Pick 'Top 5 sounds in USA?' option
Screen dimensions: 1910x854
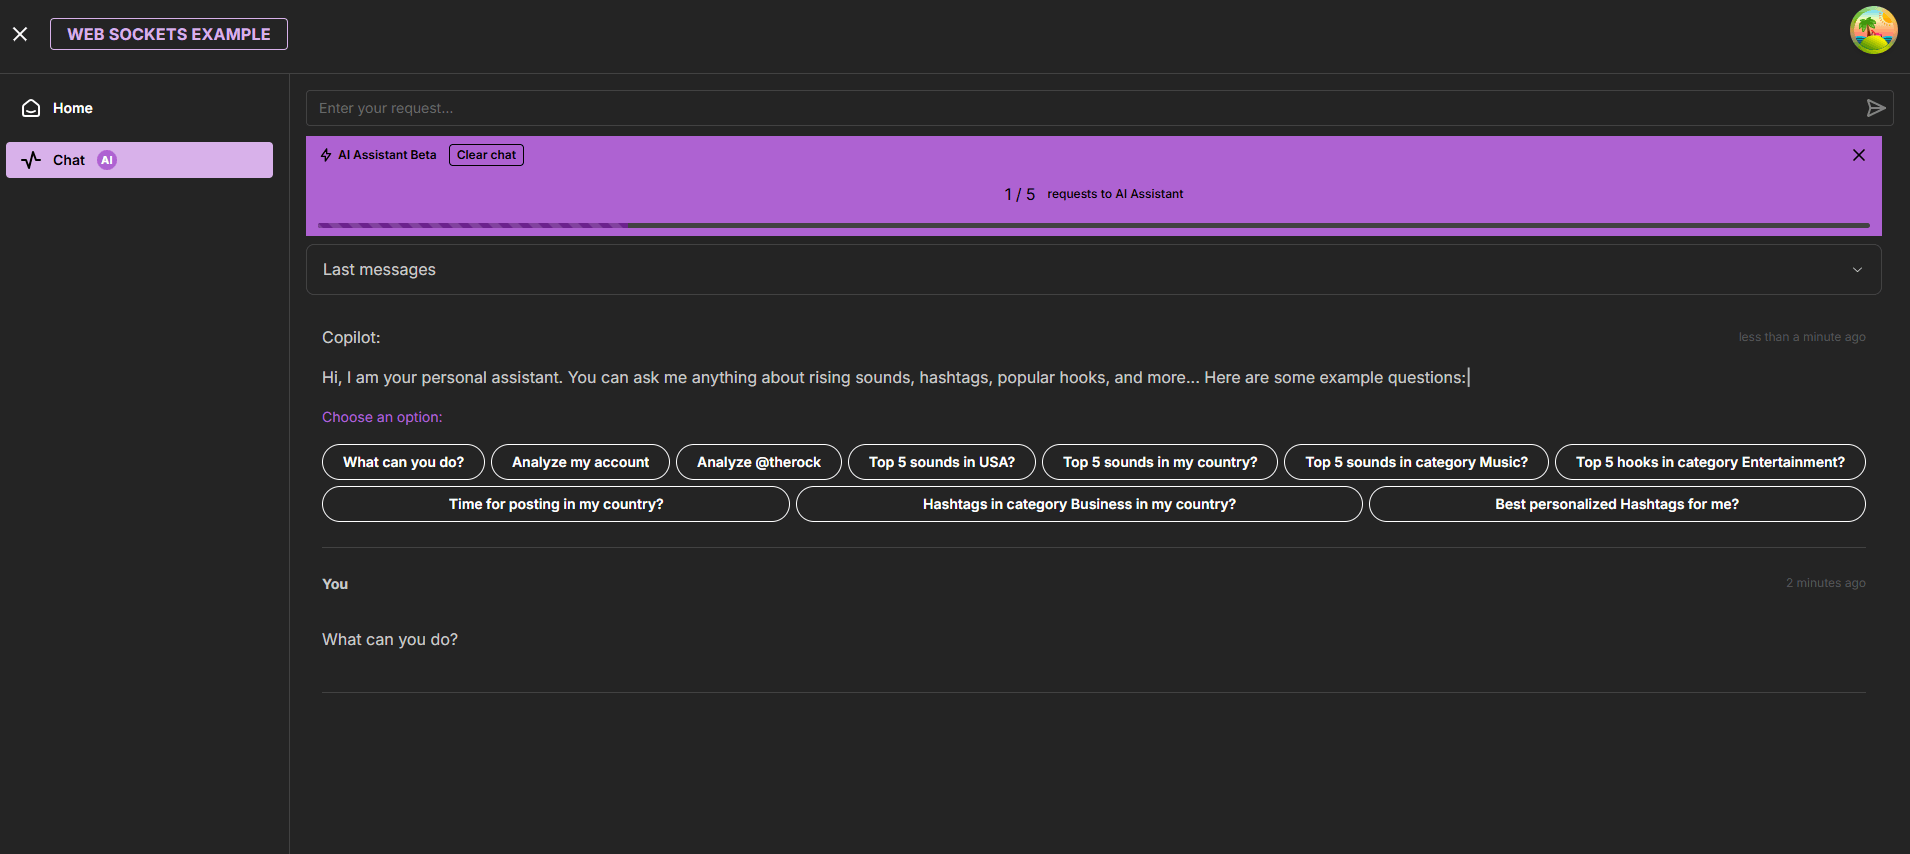[942, 462]
